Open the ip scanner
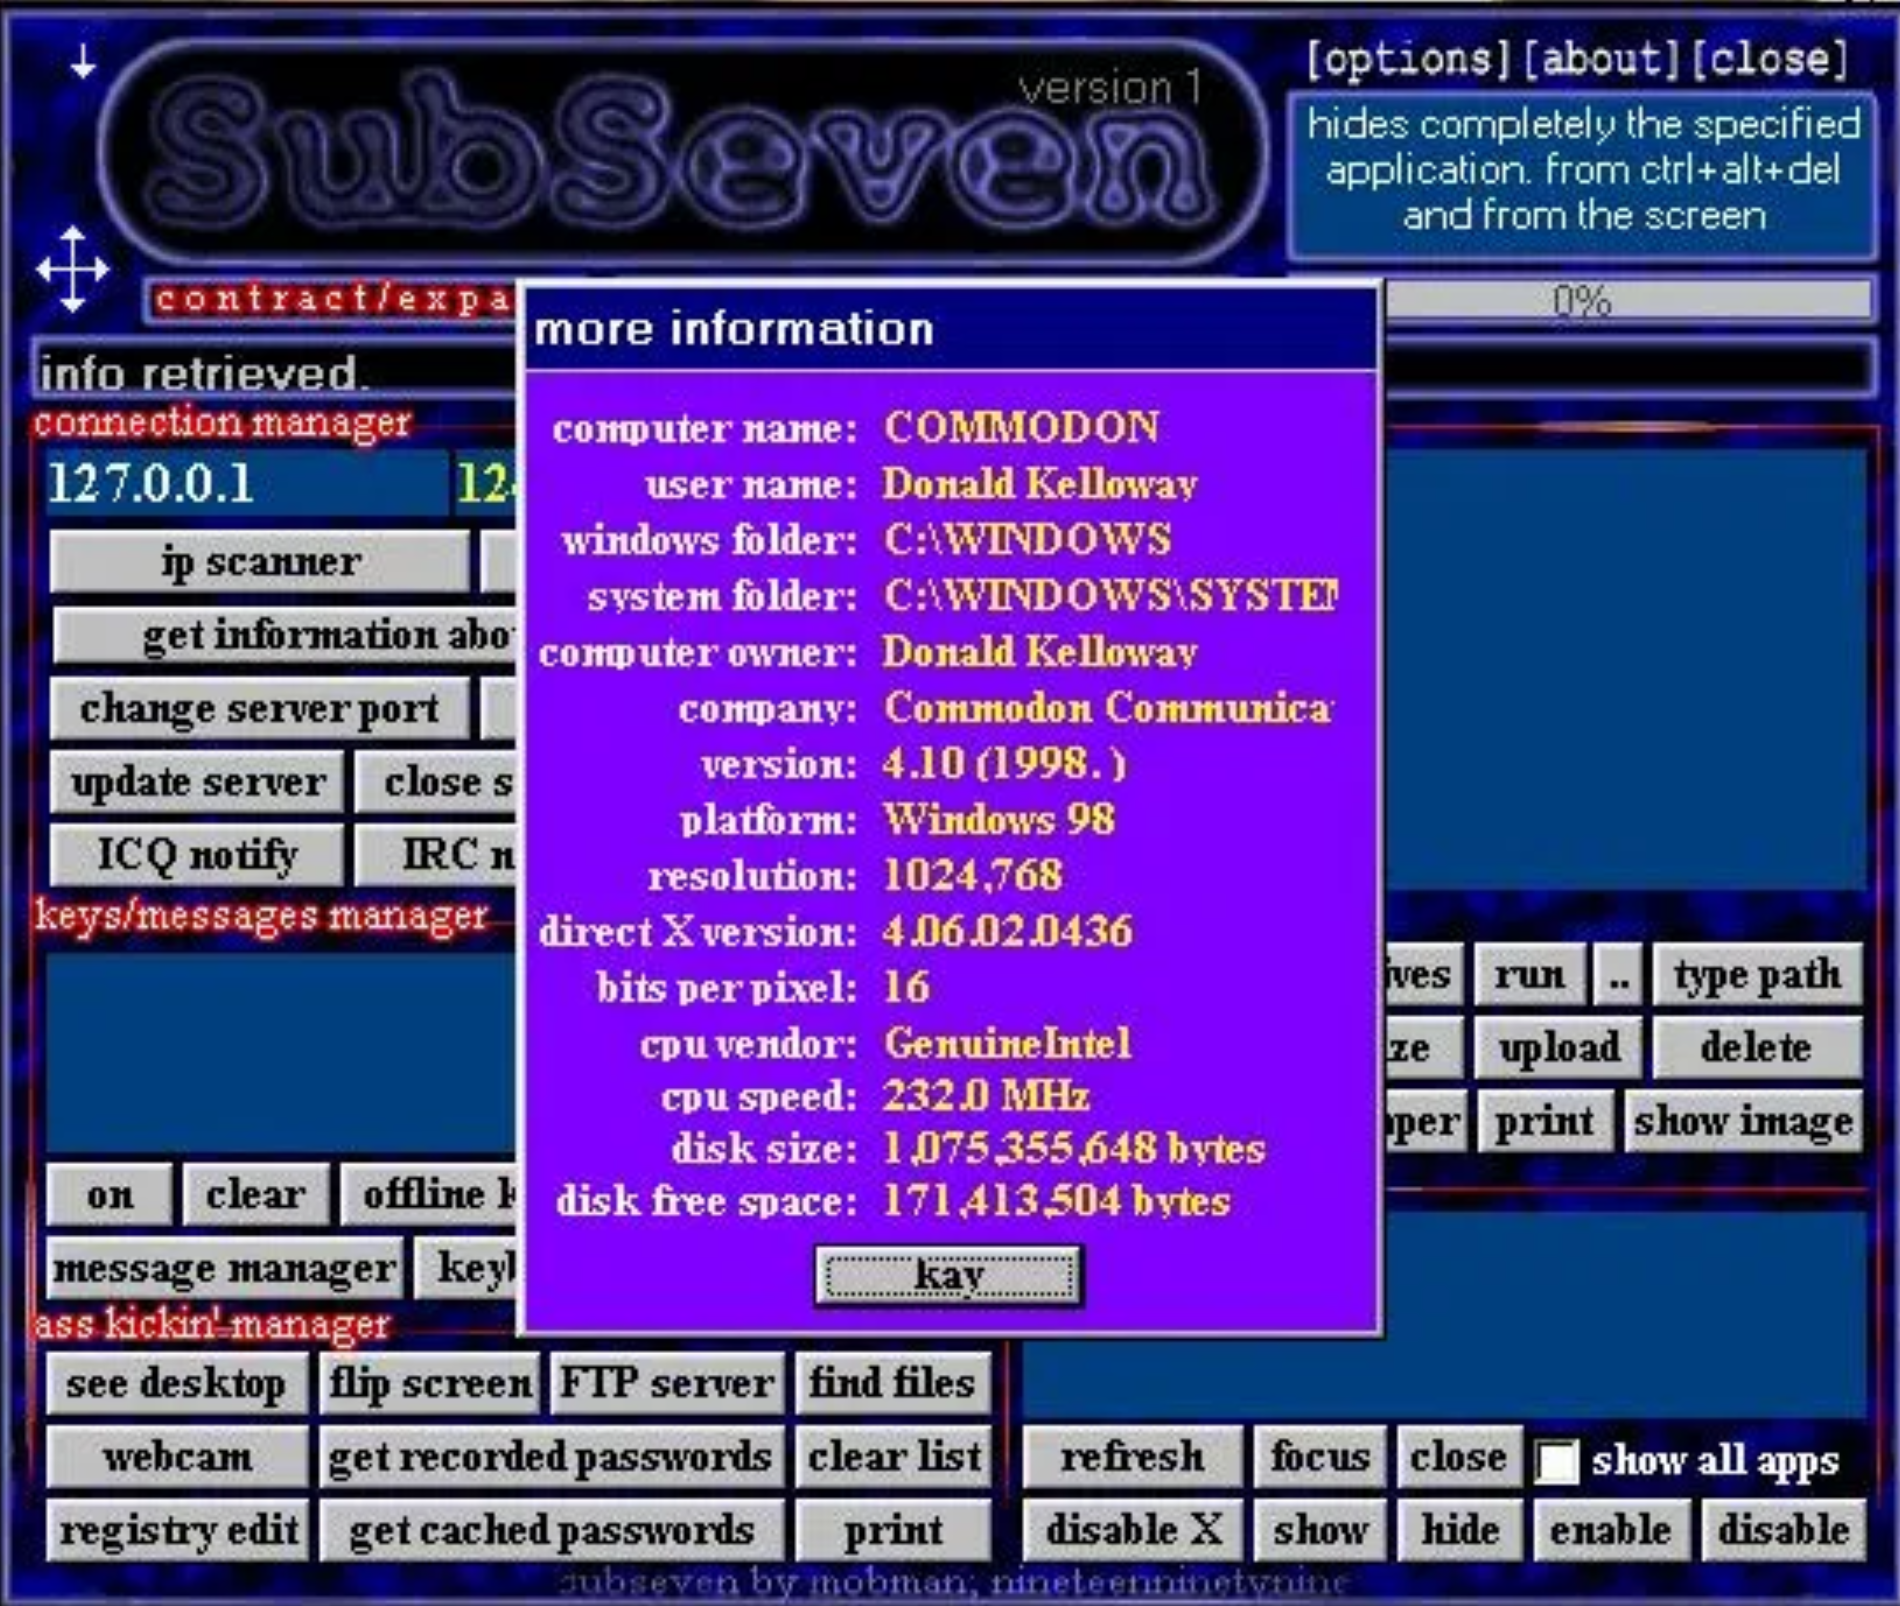 pyautogui.click(x=260, y=561)
